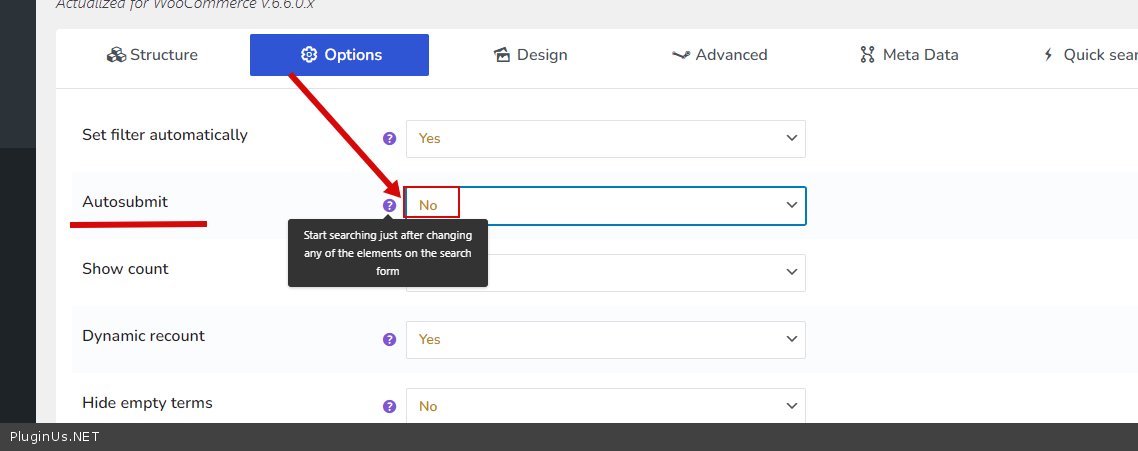Click help icon beside Hide empty terms
Screen dimensions: 1138x451
[390, 406]
